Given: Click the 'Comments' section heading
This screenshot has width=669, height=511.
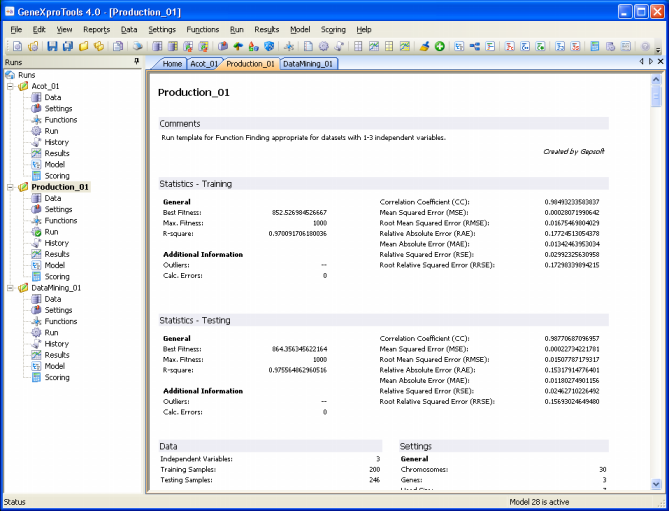Looking at the screenshot, I should [180, 124].
